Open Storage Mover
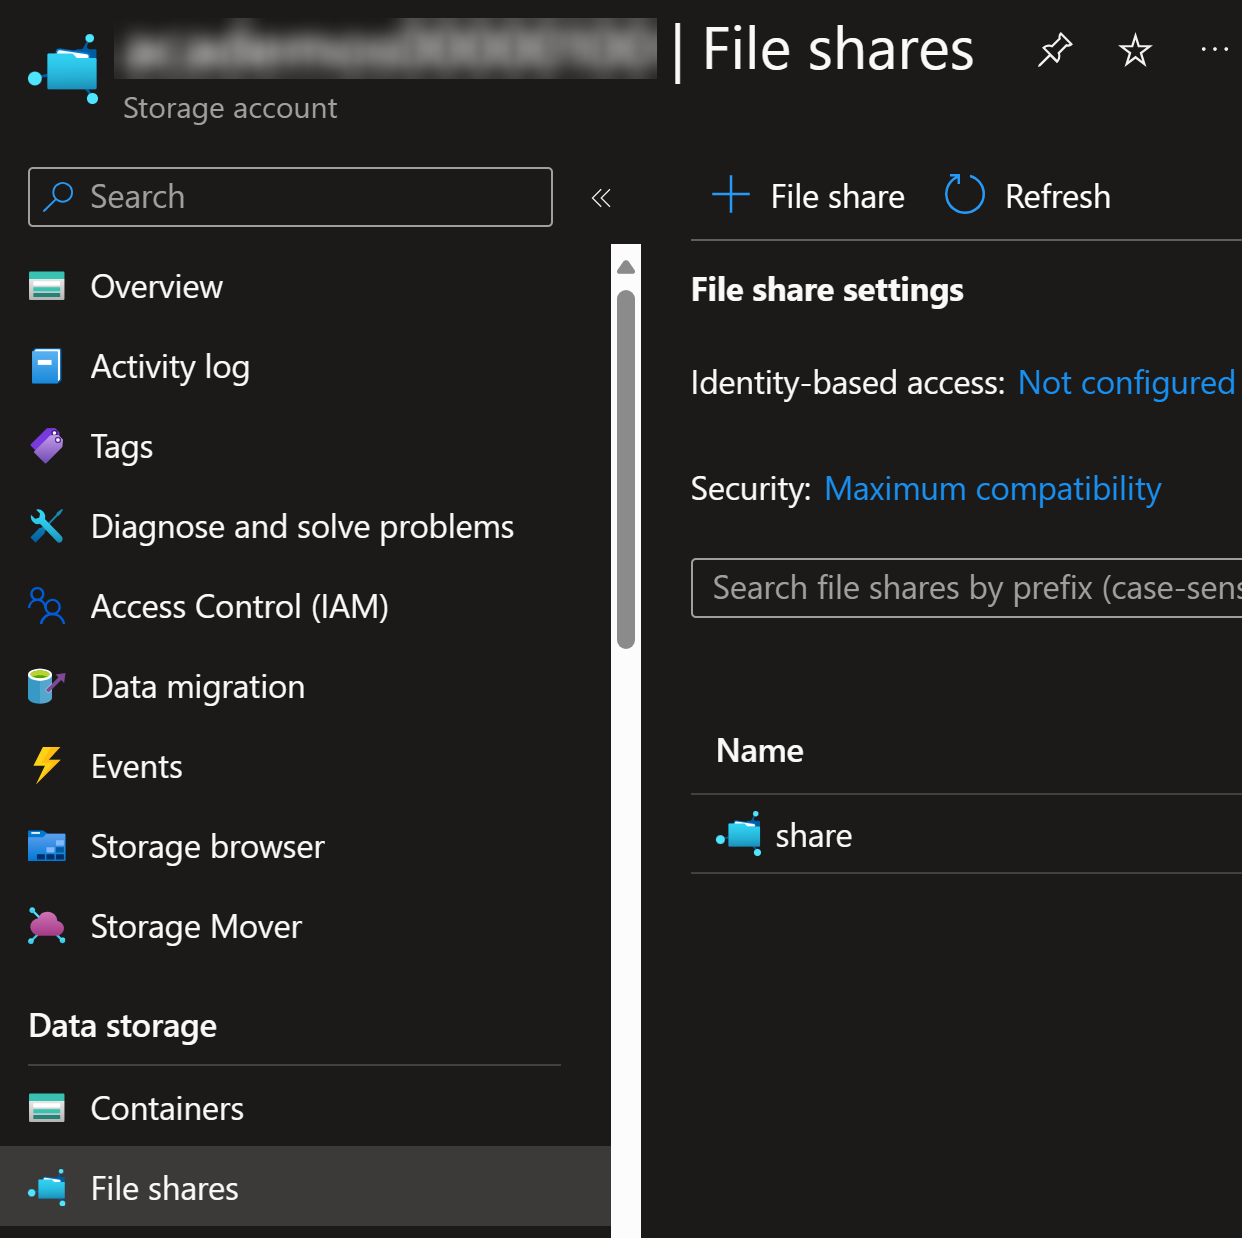 (196, 927)
